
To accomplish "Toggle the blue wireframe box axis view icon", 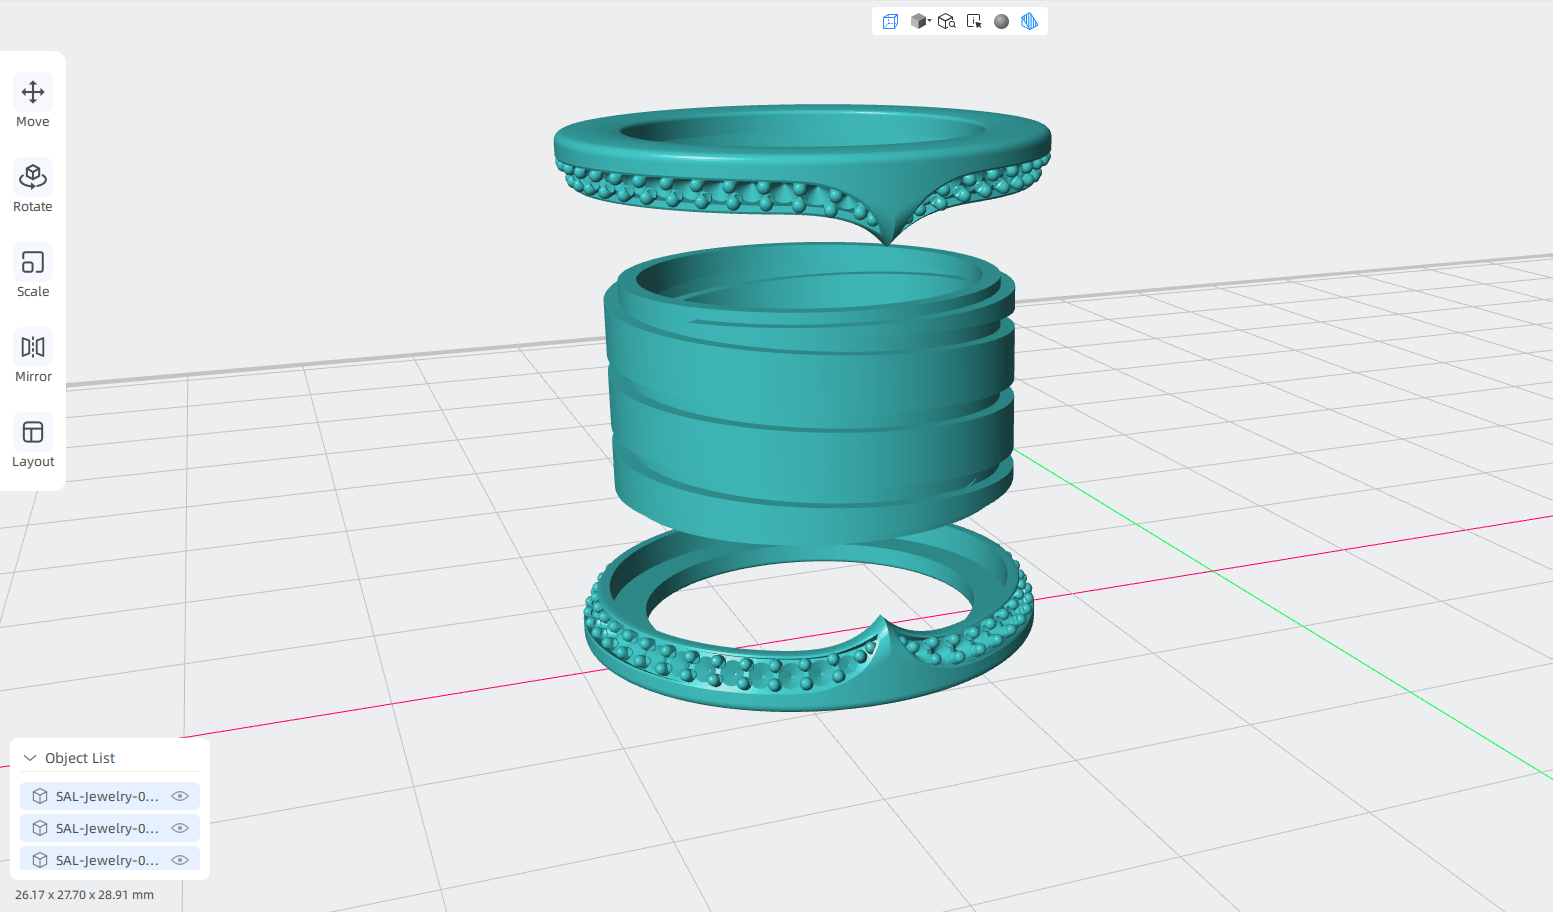I will 890,21.
